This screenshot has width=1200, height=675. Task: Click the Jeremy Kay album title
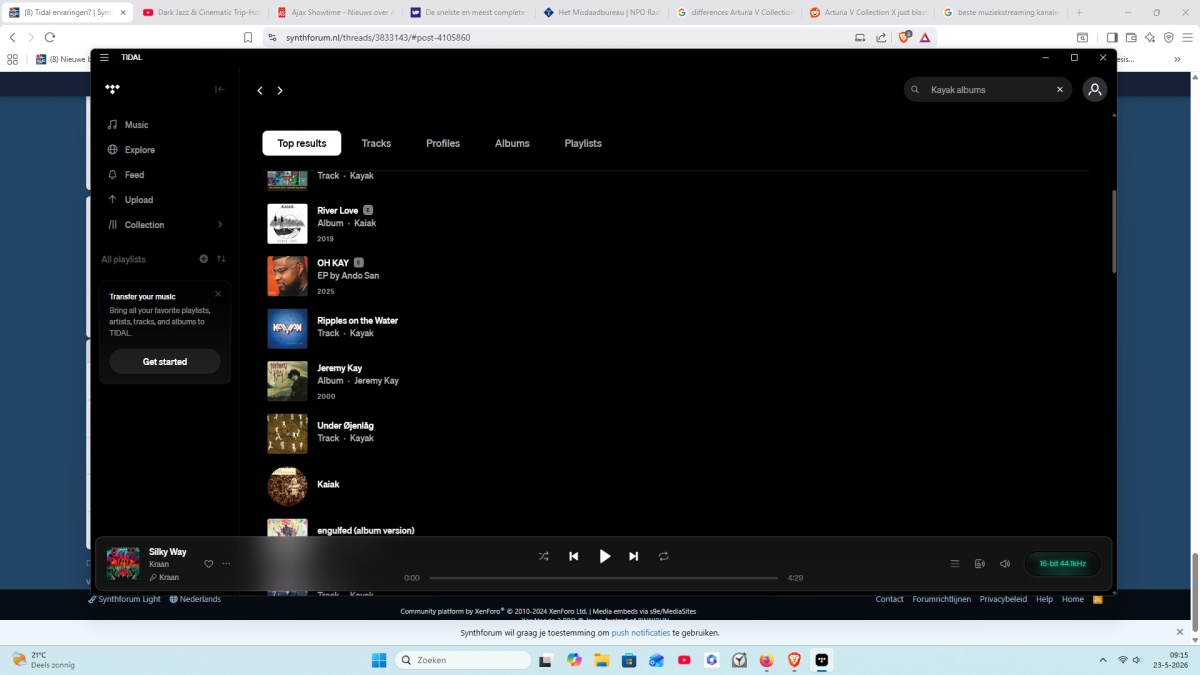pyautogui.click(x=339, y=369)
